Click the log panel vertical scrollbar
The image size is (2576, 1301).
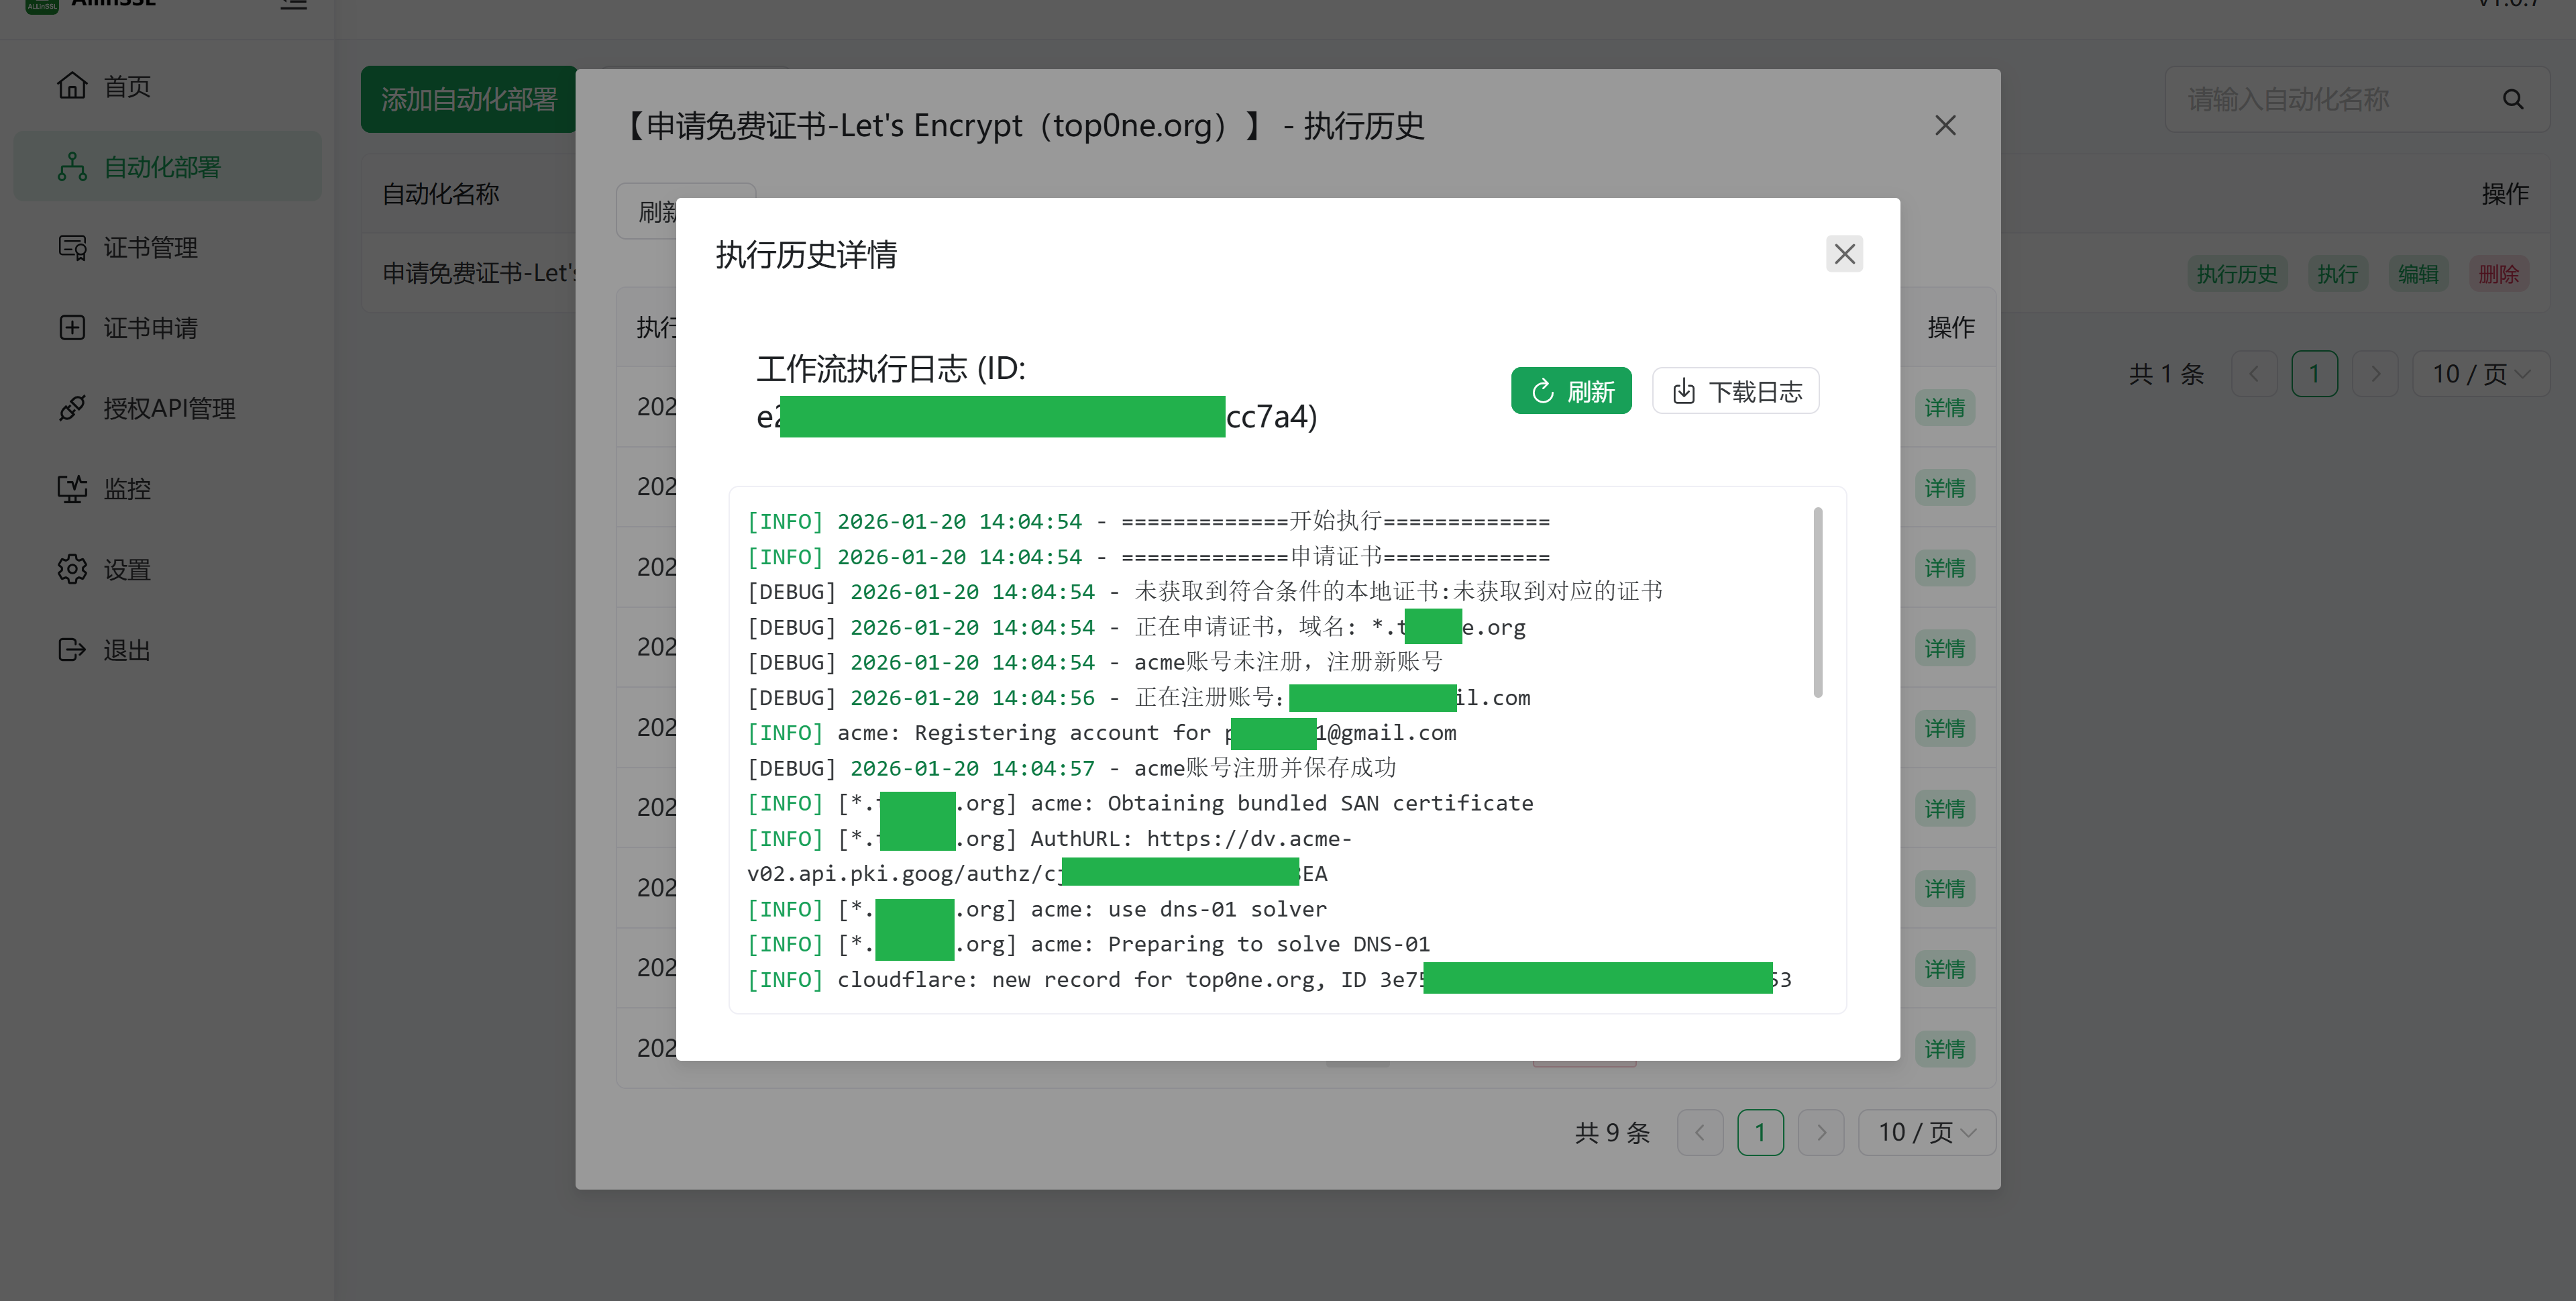tap(1817, 602)
